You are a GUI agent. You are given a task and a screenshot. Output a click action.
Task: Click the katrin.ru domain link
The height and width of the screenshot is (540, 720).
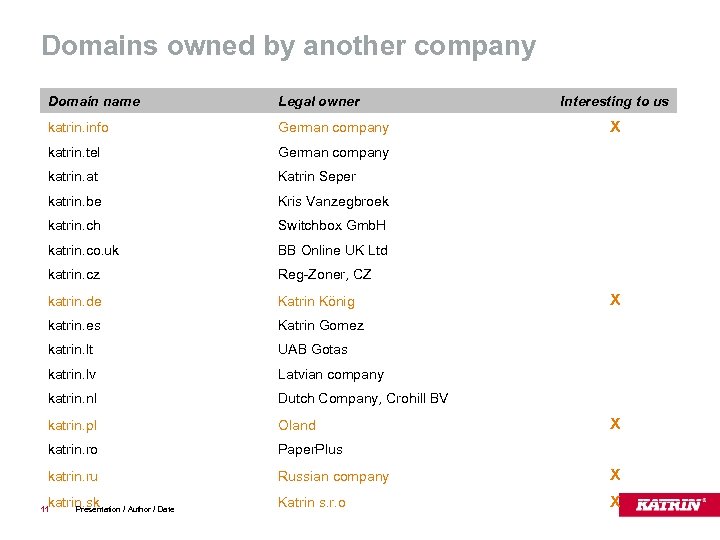[72, 476]
